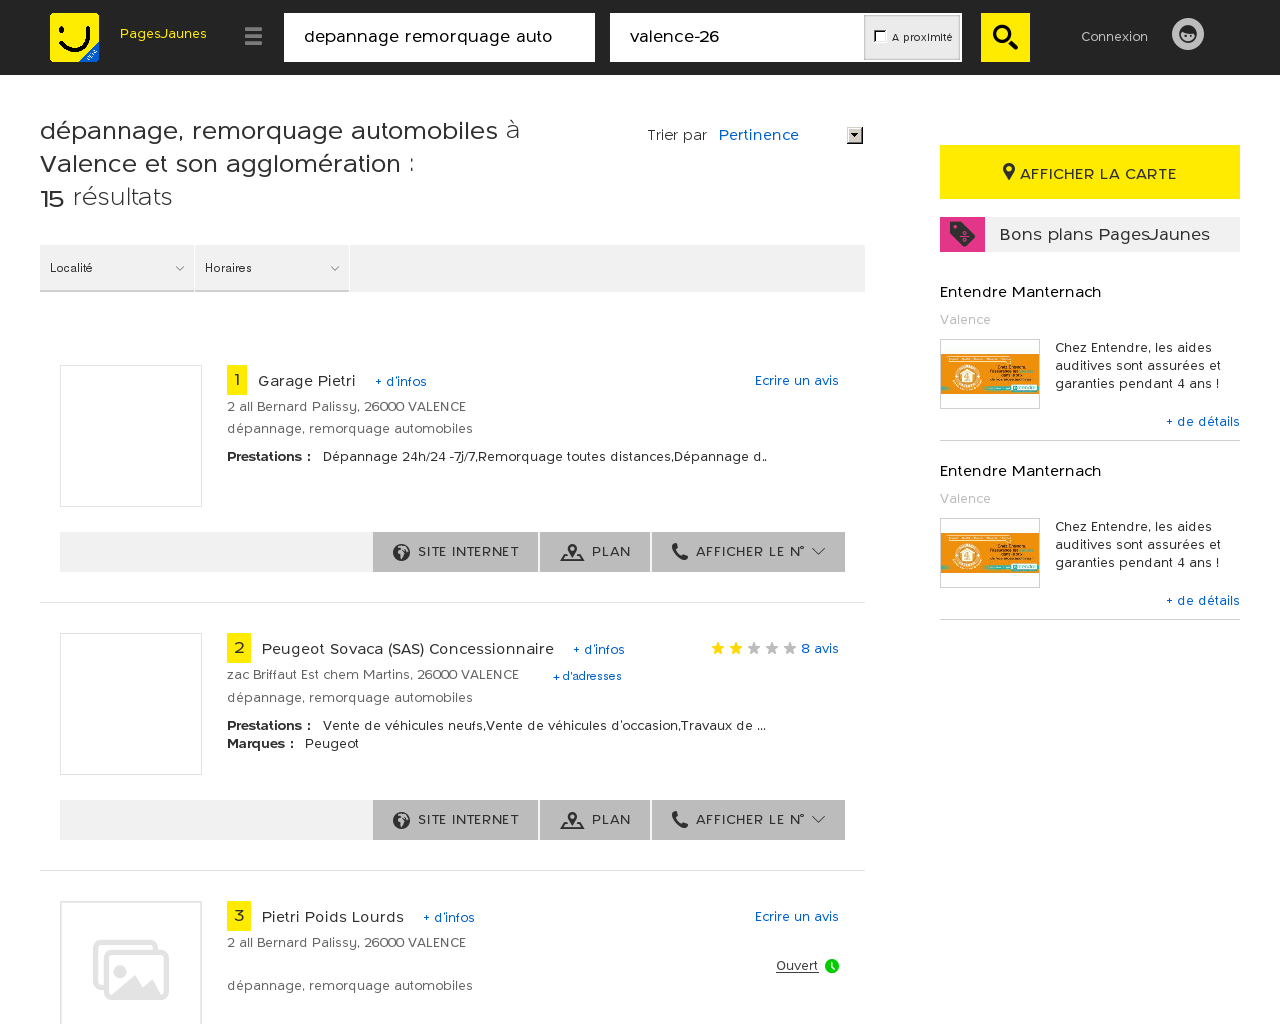Screen dimensions: 1280x1024
Task: Click the Connexion link
Action: (1114, 36)
